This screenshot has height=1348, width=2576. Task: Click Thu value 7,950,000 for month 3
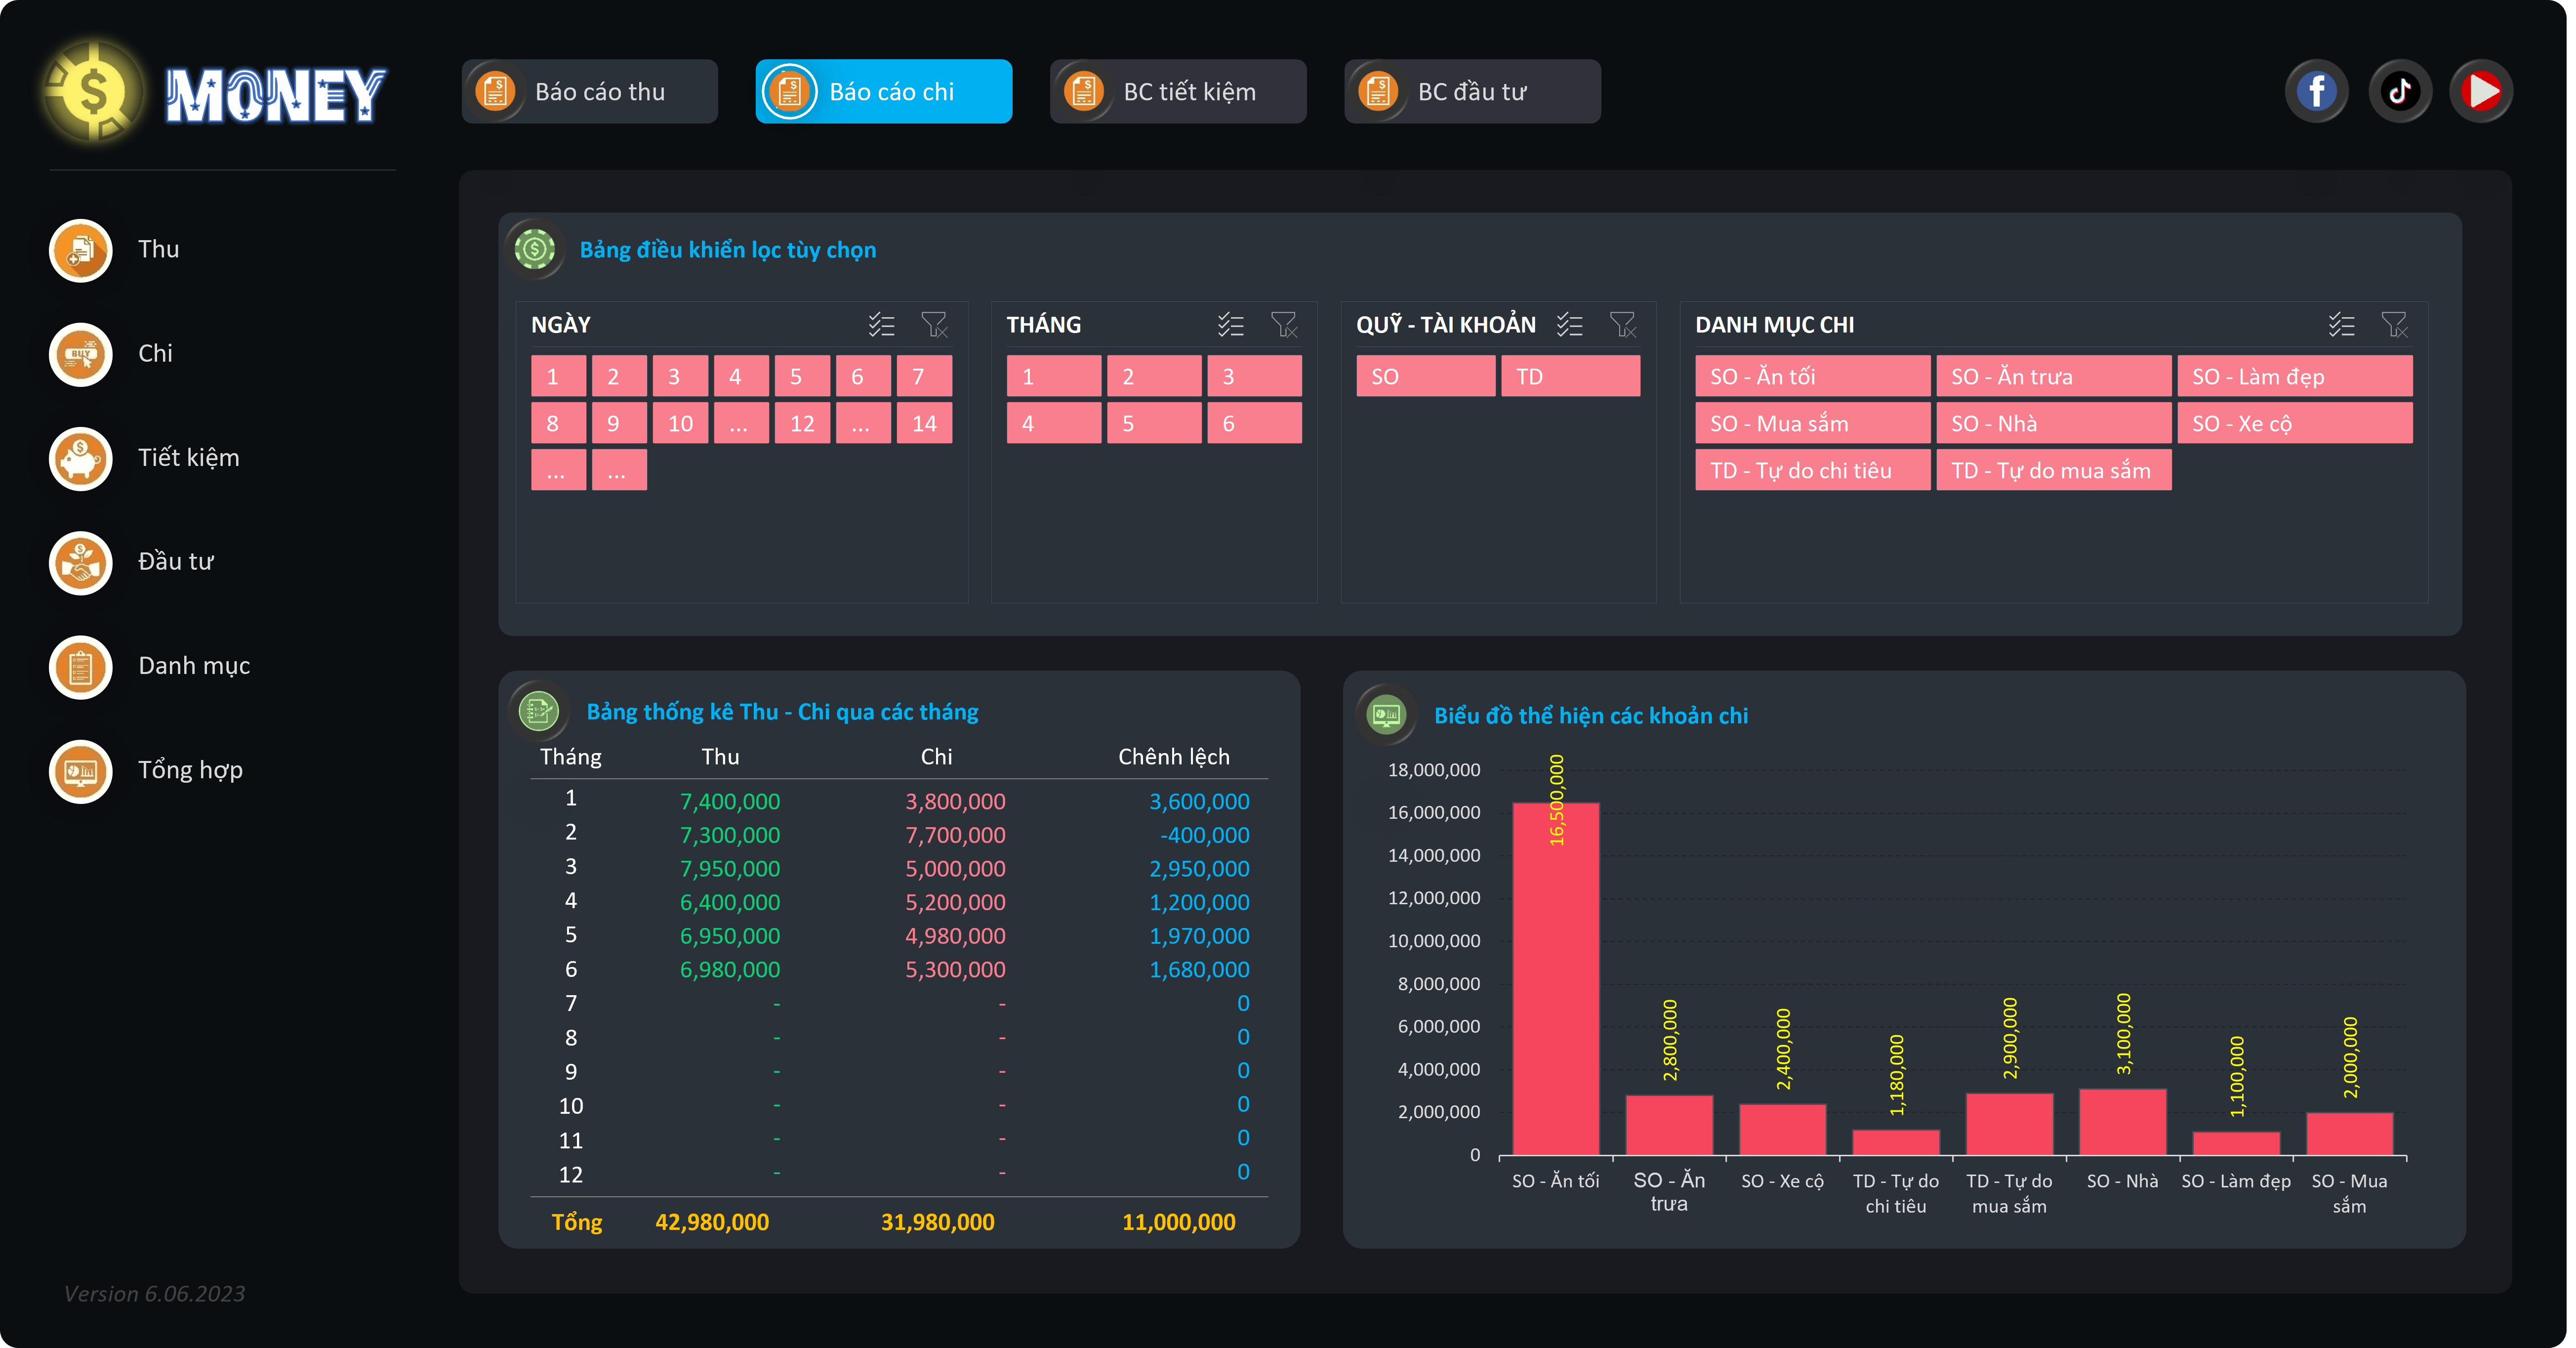point(730,869)
